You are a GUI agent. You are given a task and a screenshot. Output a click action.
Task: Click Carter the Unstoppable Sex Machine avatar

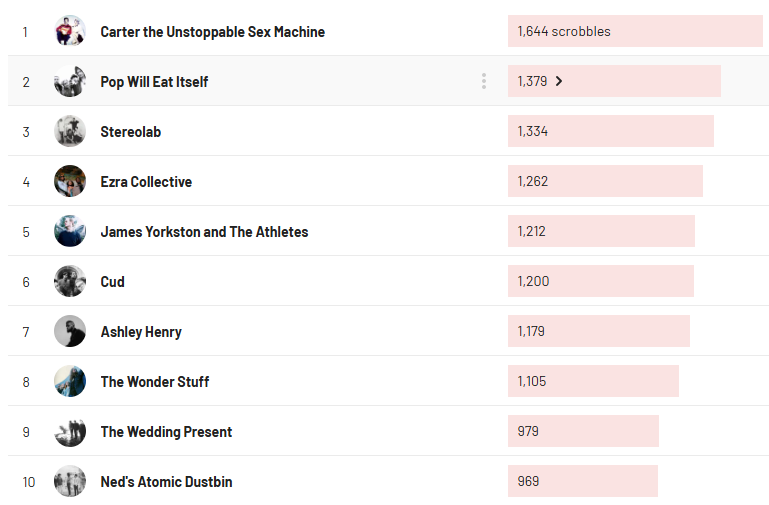point(70,31)
